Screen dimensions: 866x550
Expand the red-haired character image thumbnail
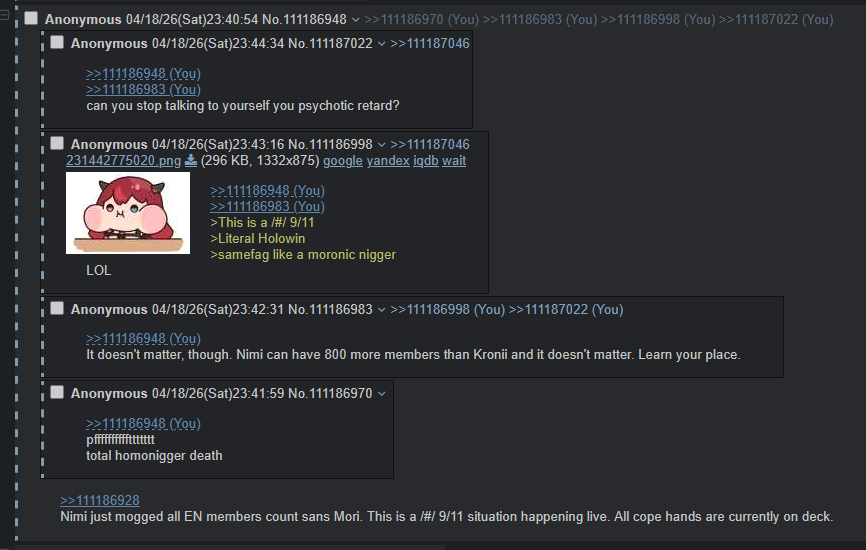point(128,213)
